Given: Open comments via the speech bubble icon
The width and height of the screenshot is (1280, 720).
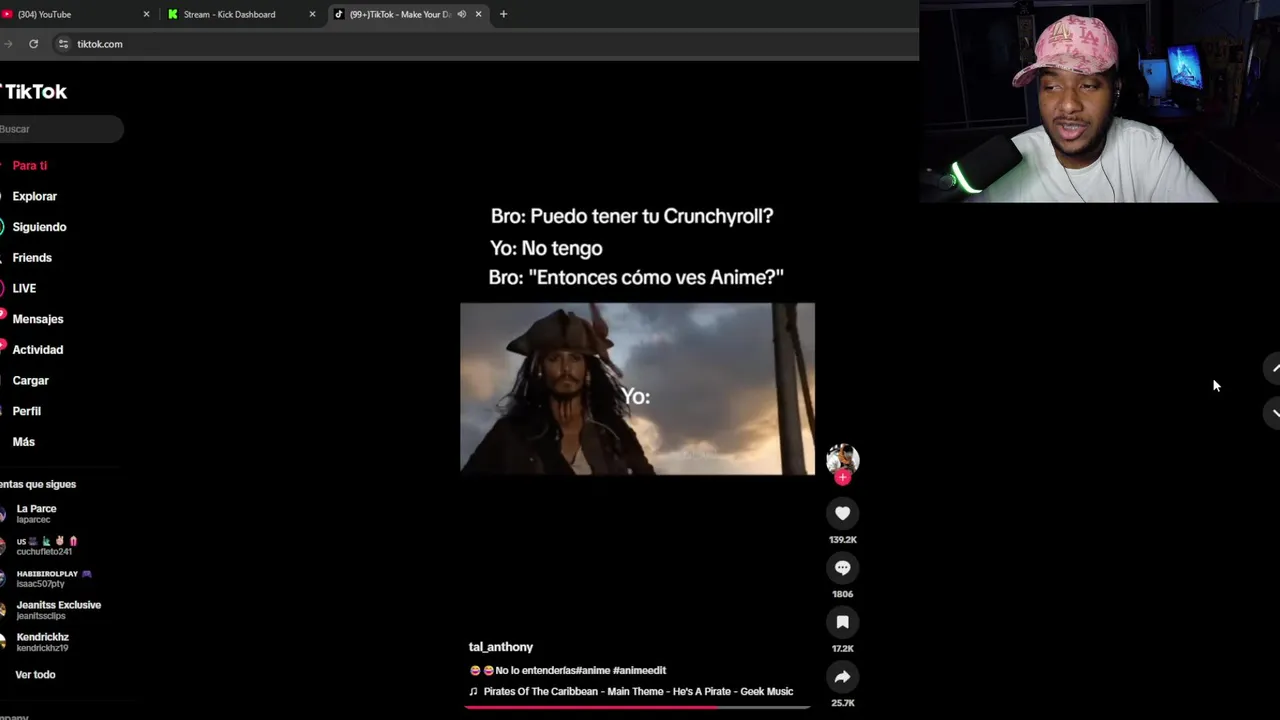Looking at the screenshot, I should pos(842,568).
